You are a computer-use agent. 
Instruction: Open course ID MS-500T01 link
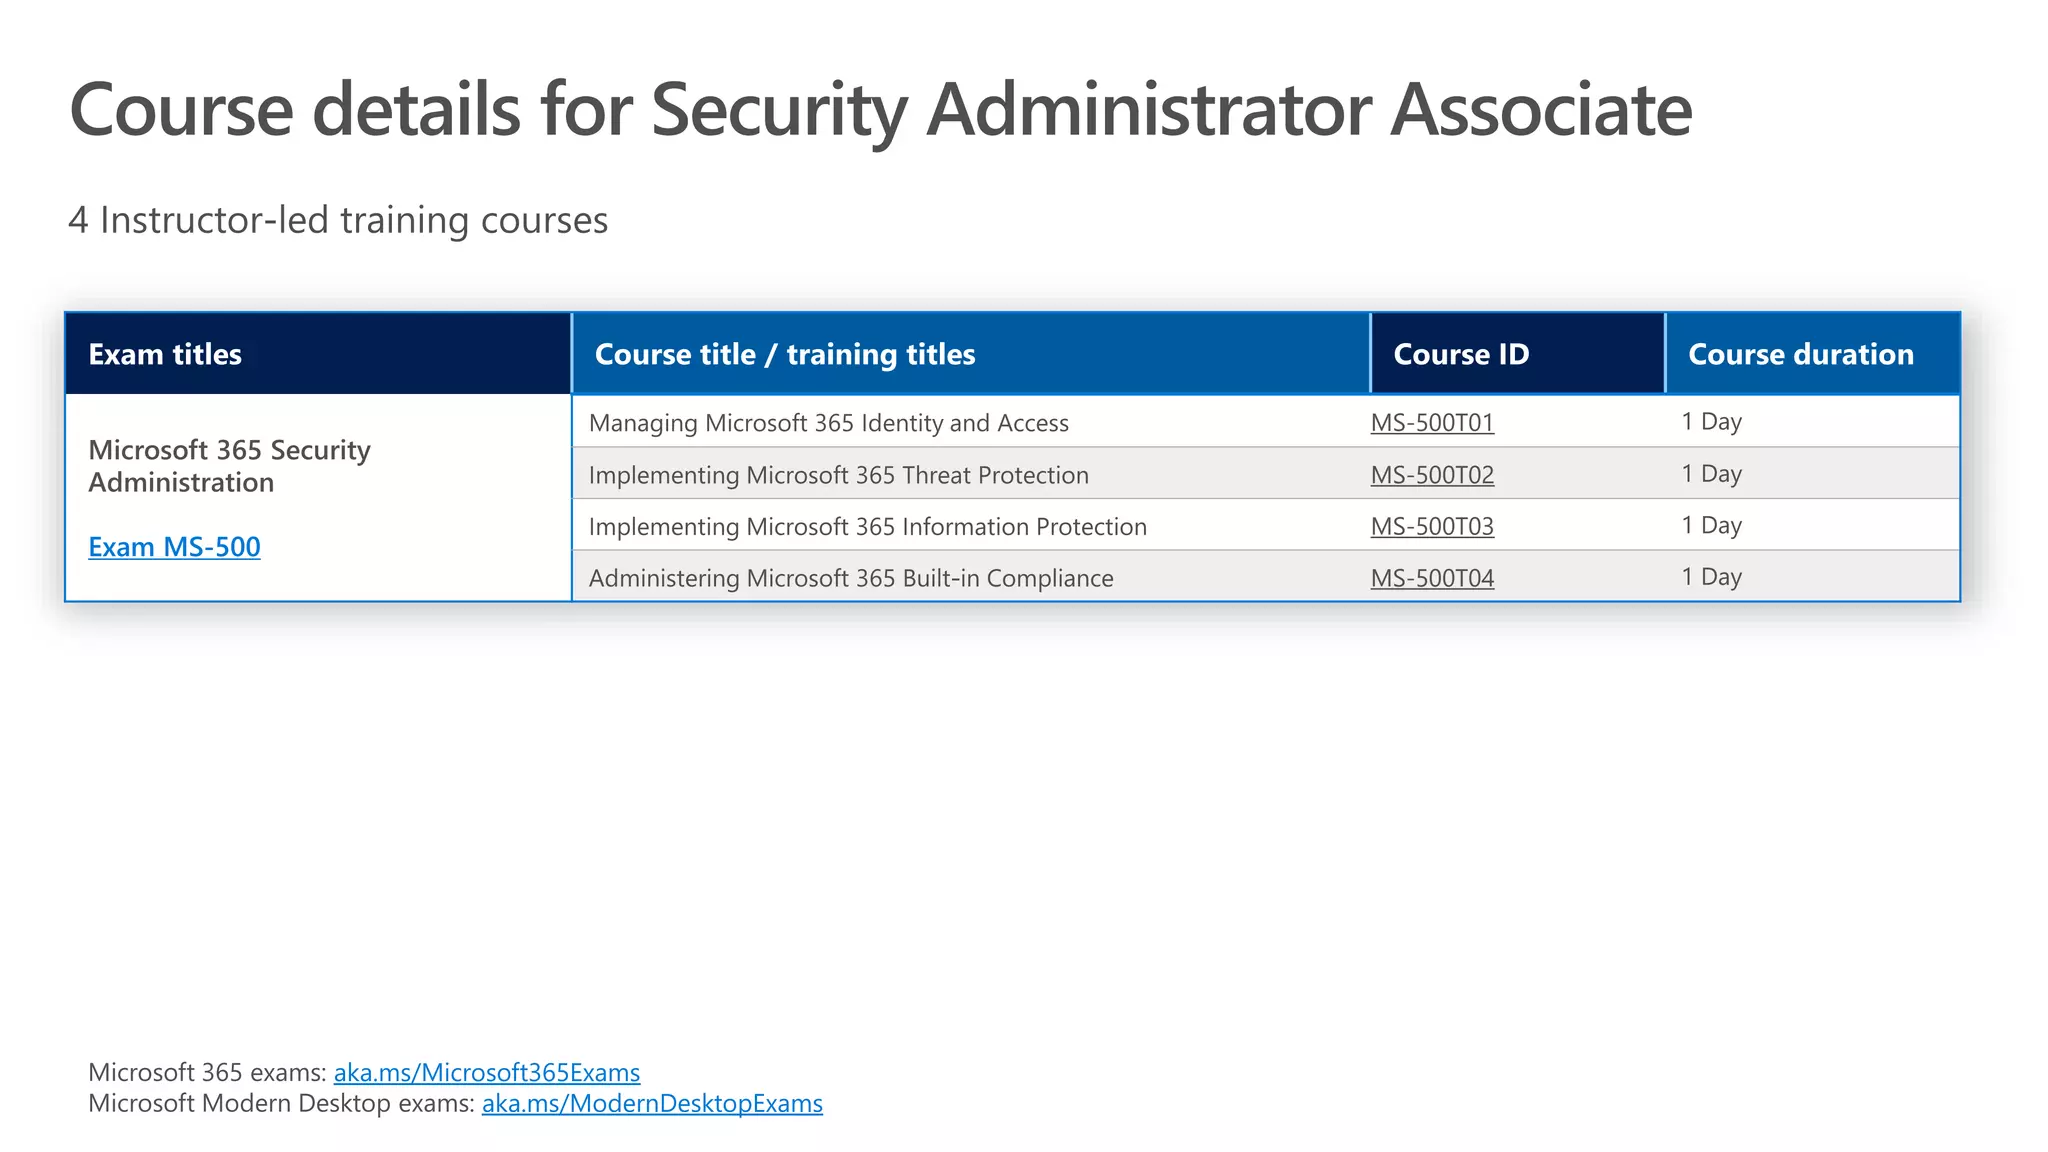coord(1432,423)
